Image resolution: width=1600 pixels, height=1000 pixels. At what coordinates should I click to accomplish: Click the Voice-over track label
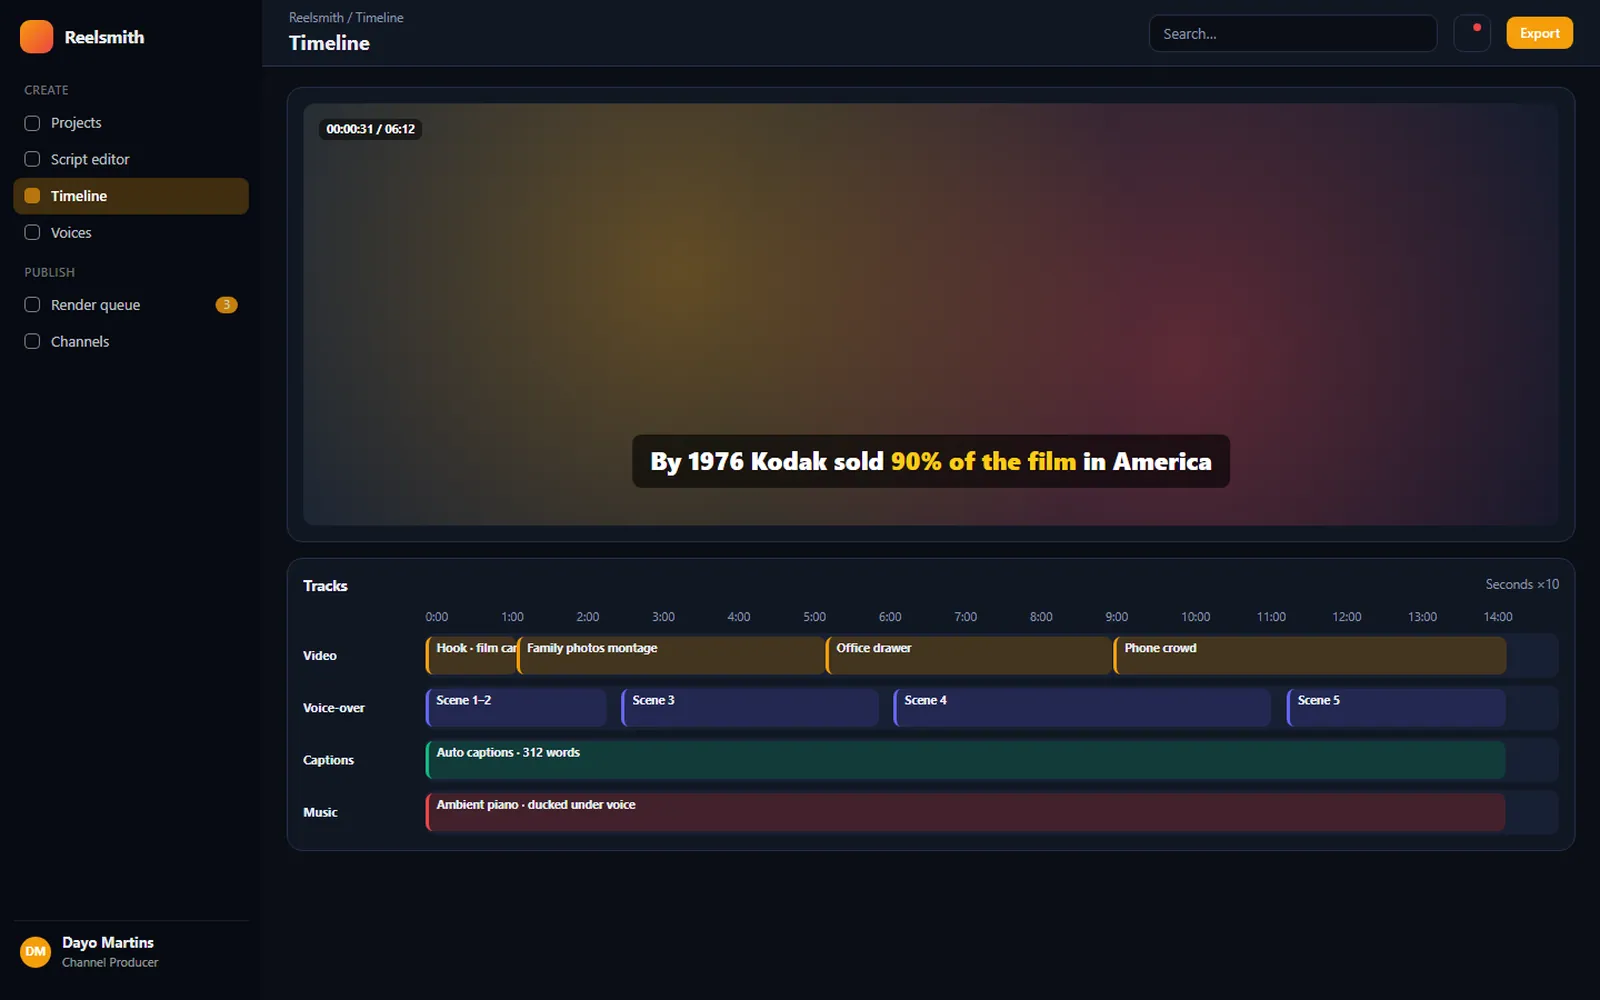tap(334, 708)
